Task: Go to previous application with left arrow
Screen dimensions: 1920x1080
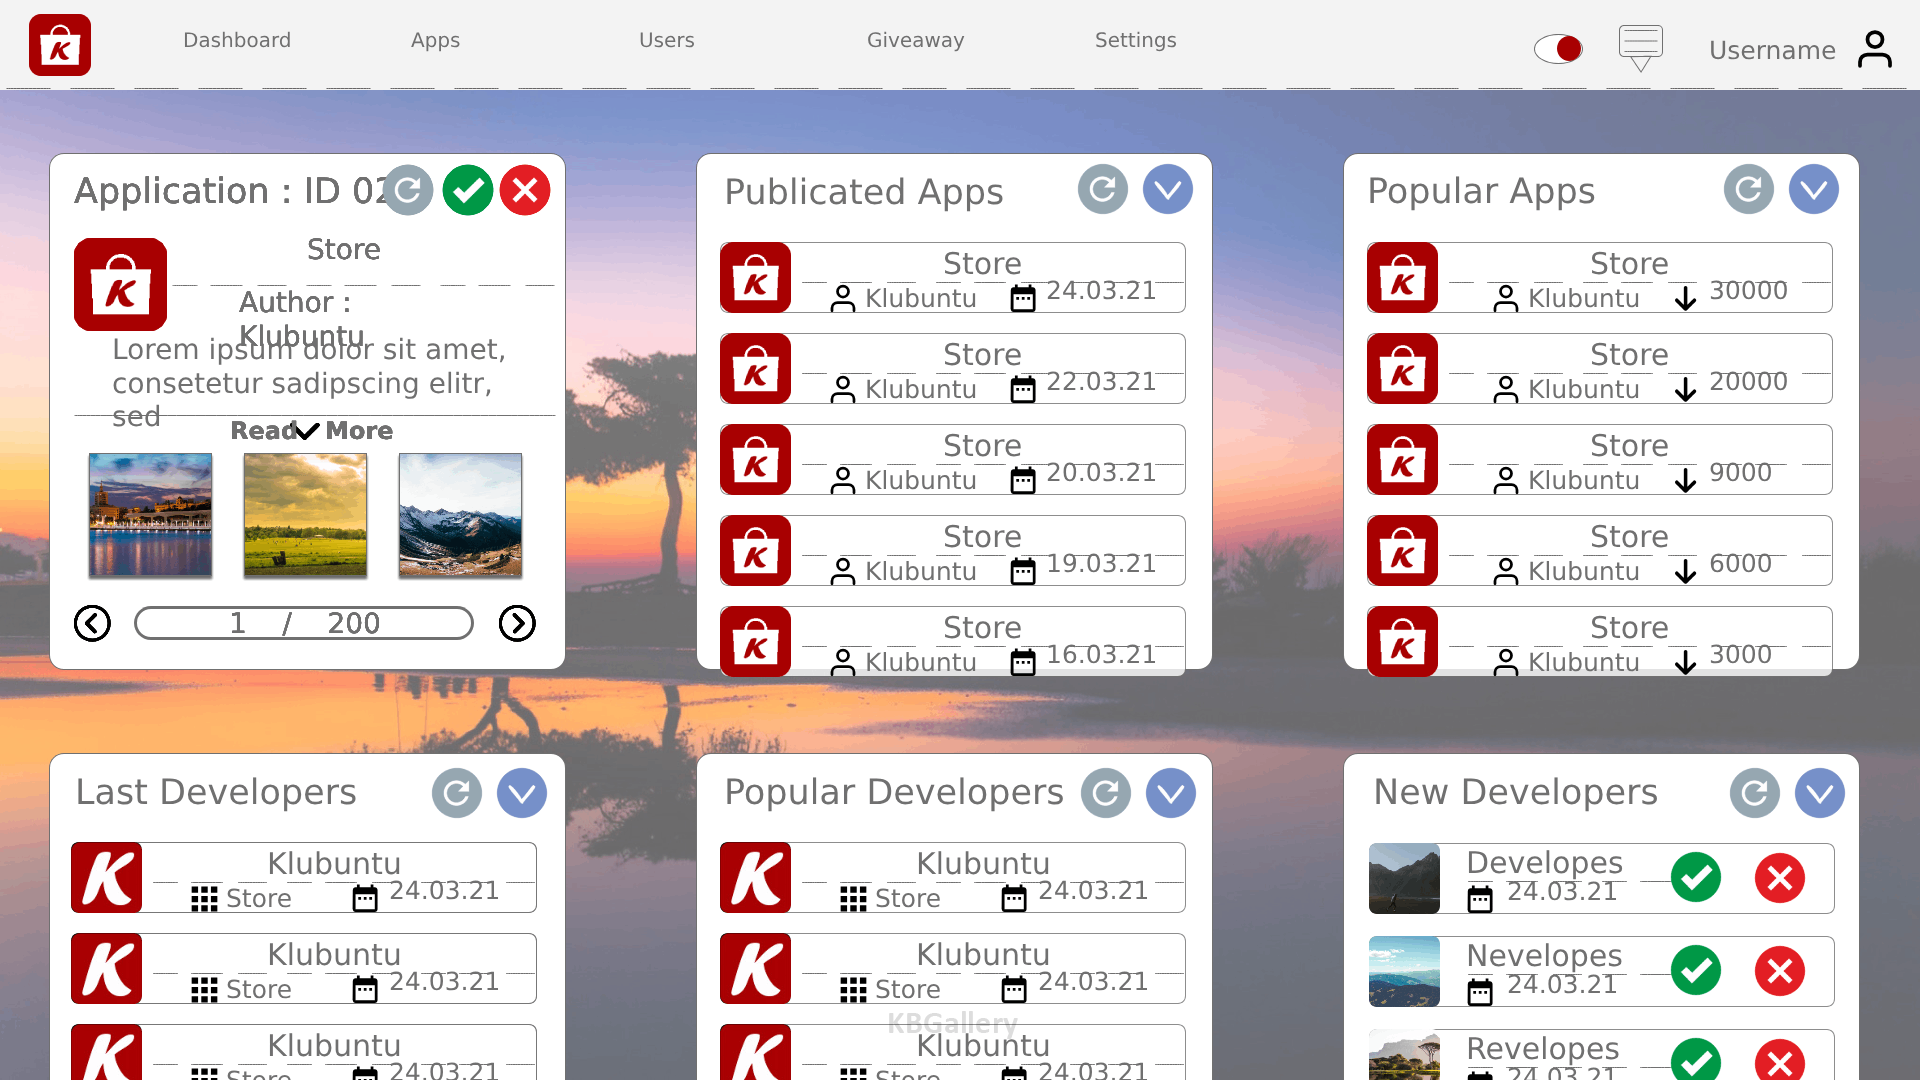Action: 92,623
